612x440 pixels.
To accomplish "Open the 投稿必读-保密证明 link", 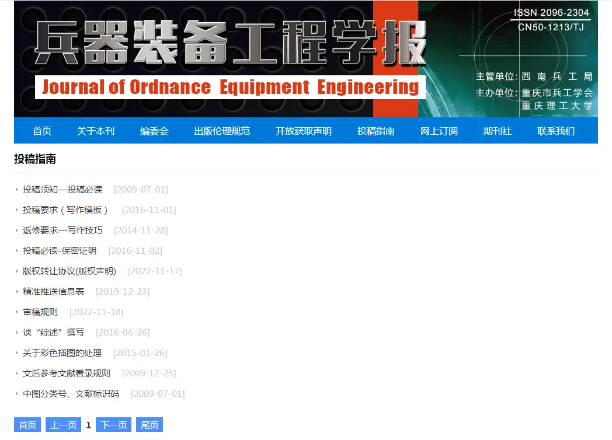I will [59, 251].
